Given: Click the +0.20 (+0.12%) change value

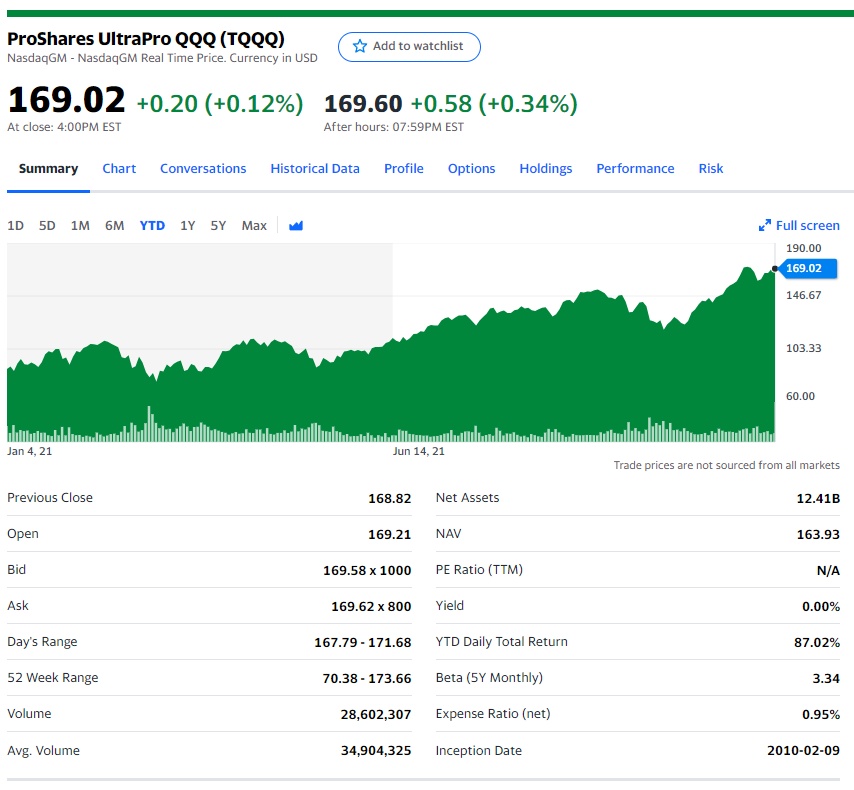Looking at the screenshot, I should click(219, 104).
